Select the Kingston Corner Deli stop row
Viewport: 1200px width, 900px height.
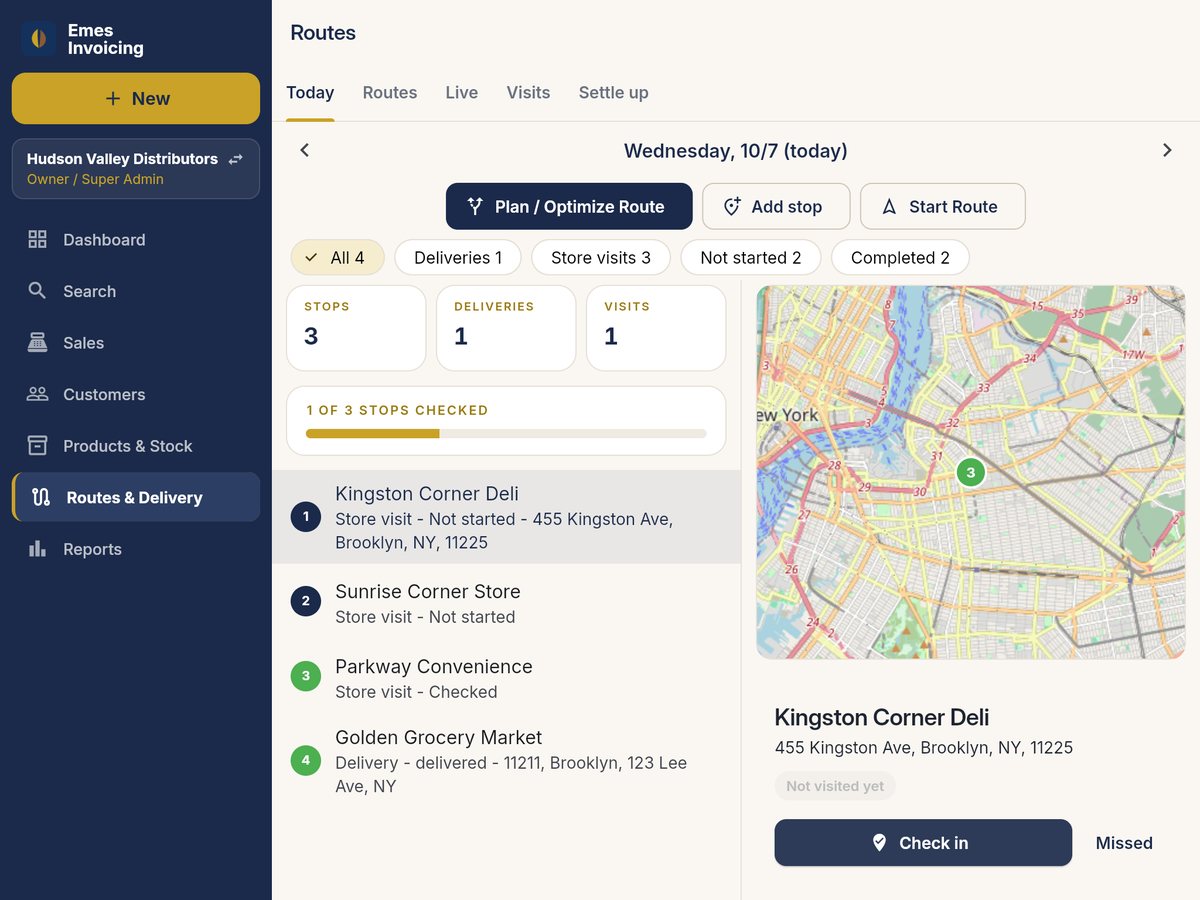tap(506, 517)
